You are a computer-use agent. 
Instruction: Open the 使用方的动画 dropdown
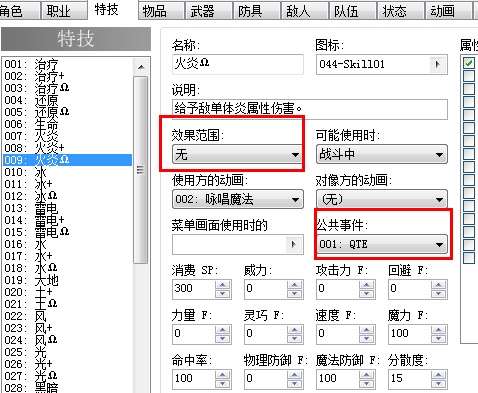coord(238,199)
